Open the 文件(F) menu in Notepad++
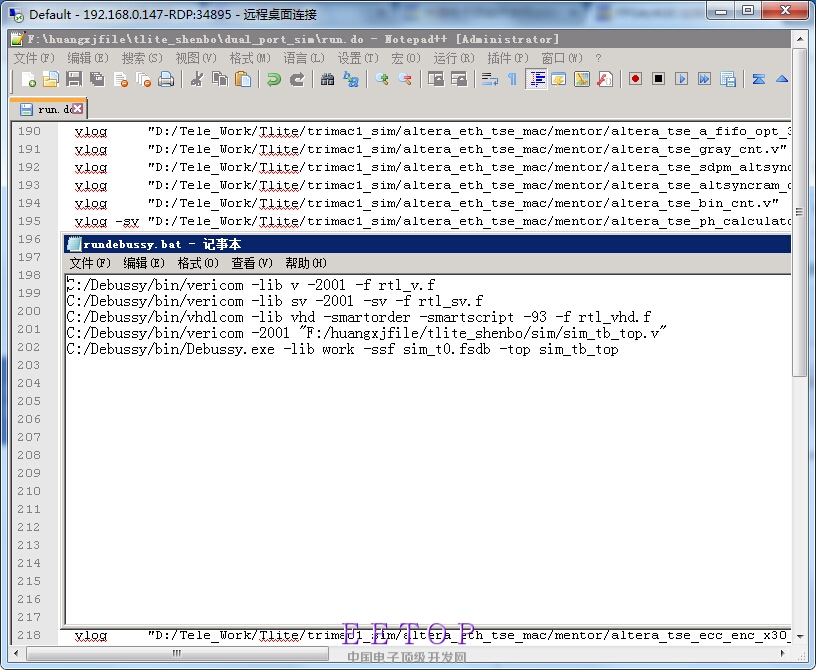 coord(34,58)
